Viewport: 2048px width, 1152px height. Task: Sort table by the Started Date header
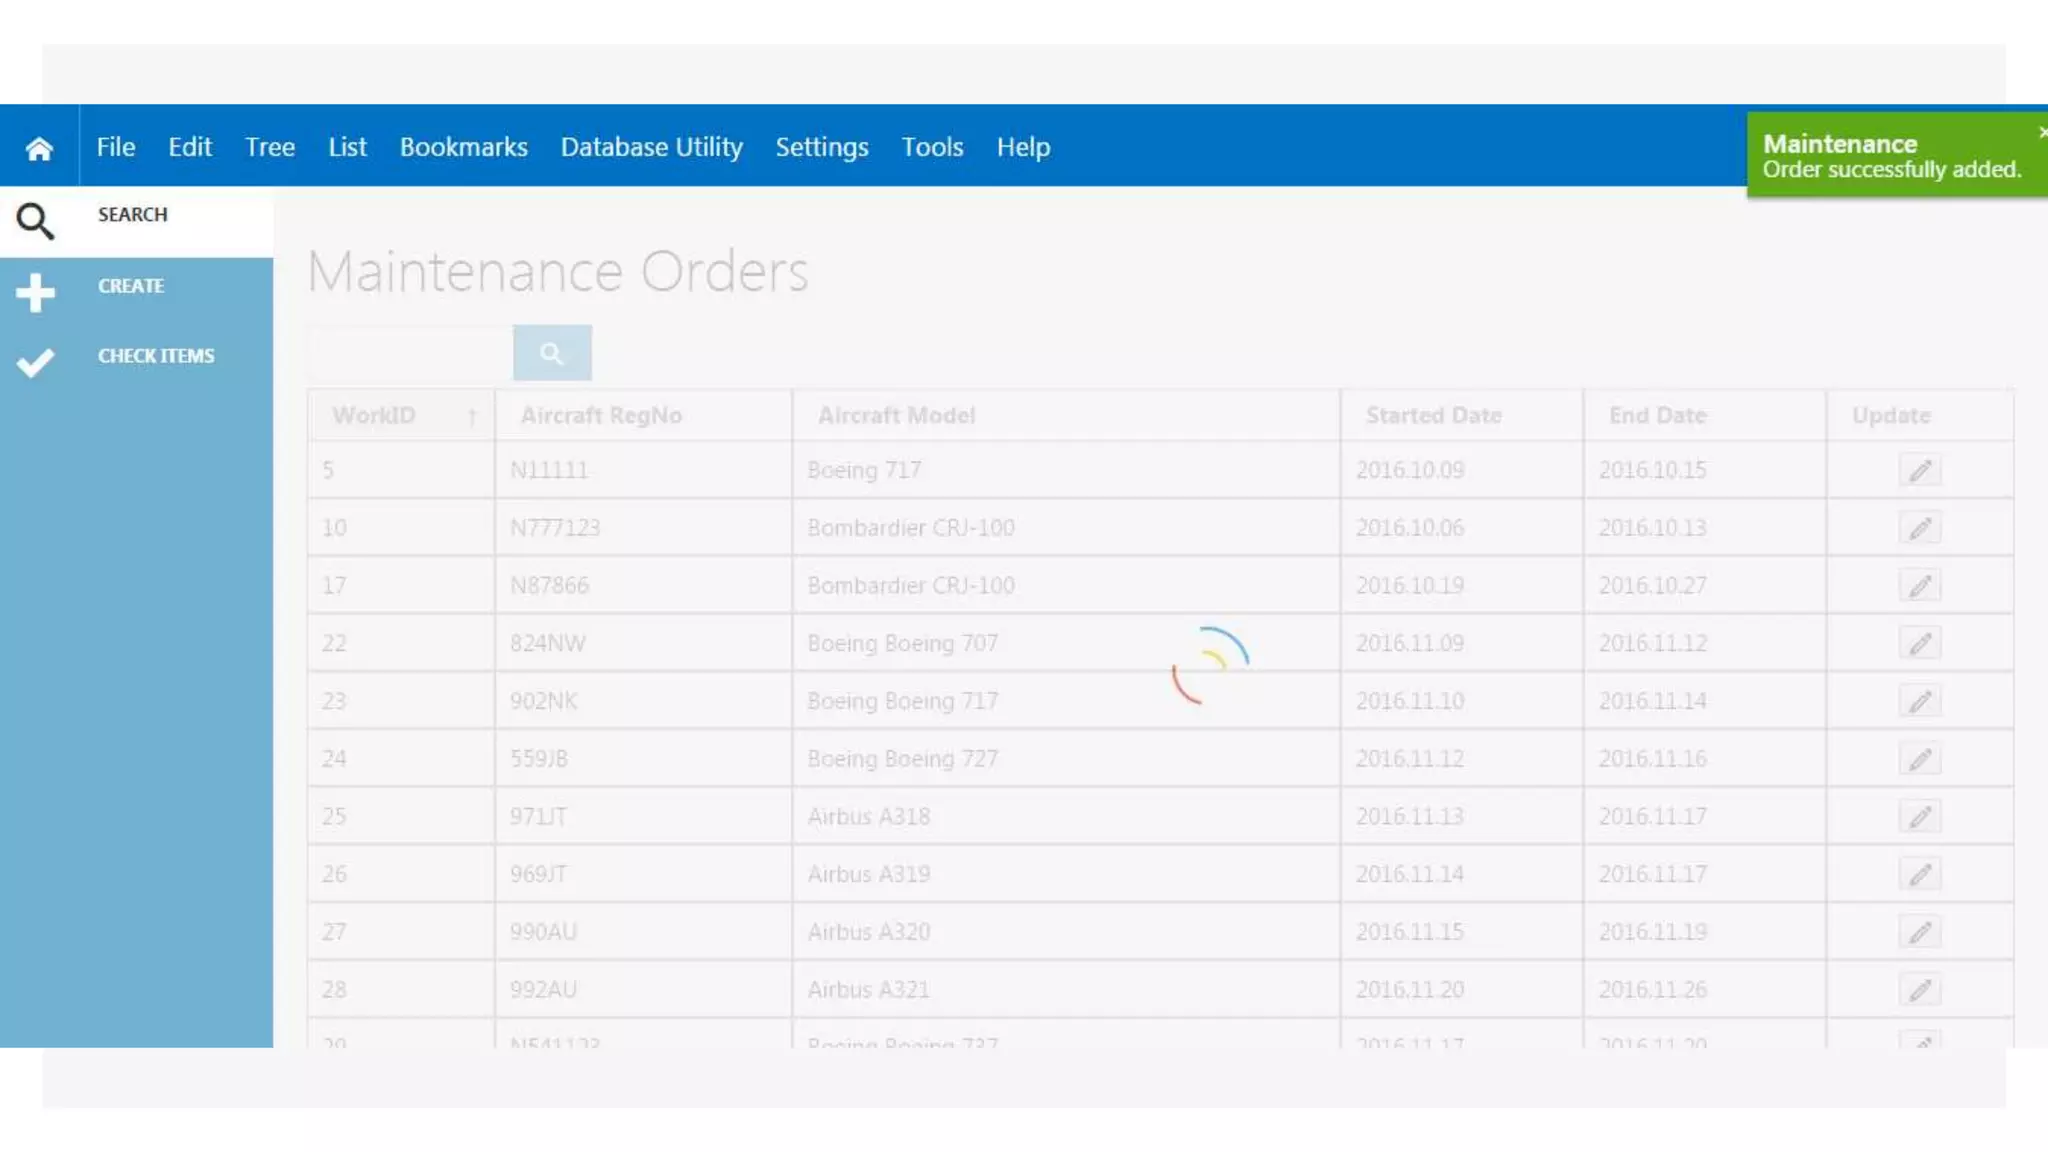point(1433,415)
